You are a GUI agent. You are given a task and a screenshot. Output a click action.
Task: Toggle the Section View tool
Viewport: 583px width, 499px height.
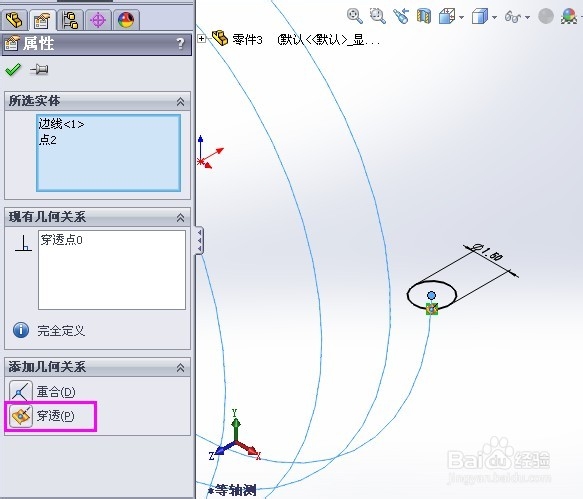(x=424, y=16)
